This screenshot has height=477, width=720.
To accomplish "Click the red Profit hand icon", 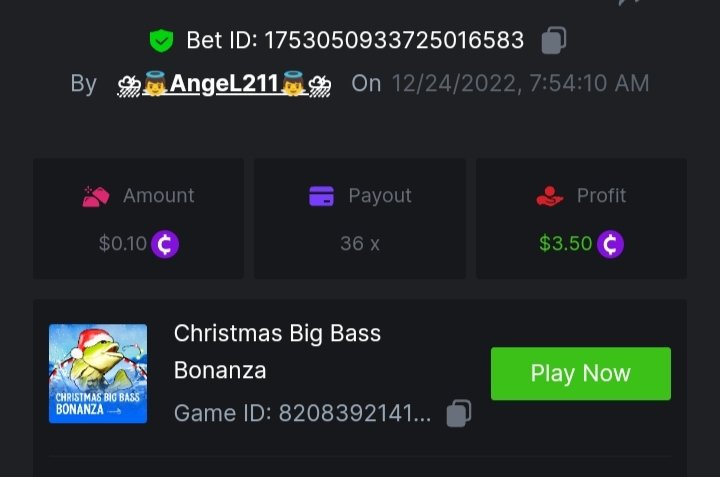I will point(550,196).
